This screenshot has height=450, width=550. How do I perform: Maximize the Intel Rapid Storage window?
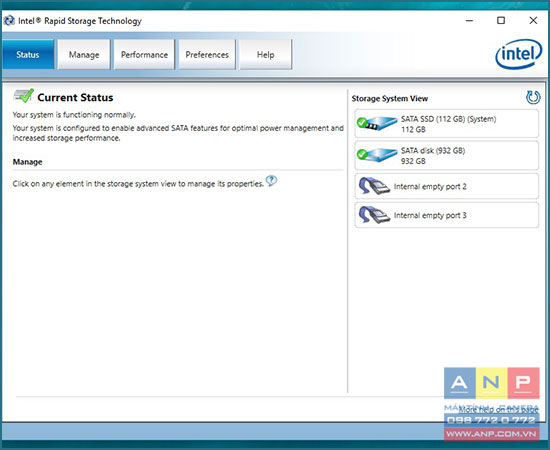click(x=501, y=21)
